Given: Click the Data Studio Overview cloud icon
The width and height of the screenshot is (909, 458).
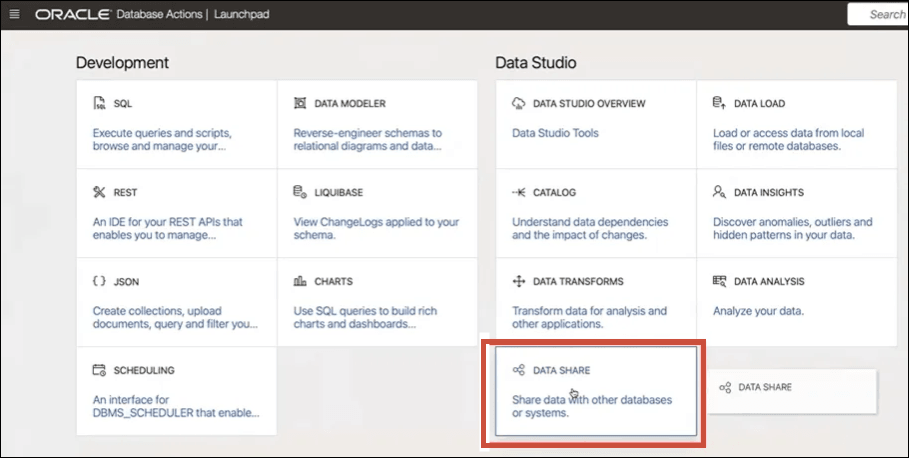Looking at the screenshot, I should click(519, 104).
